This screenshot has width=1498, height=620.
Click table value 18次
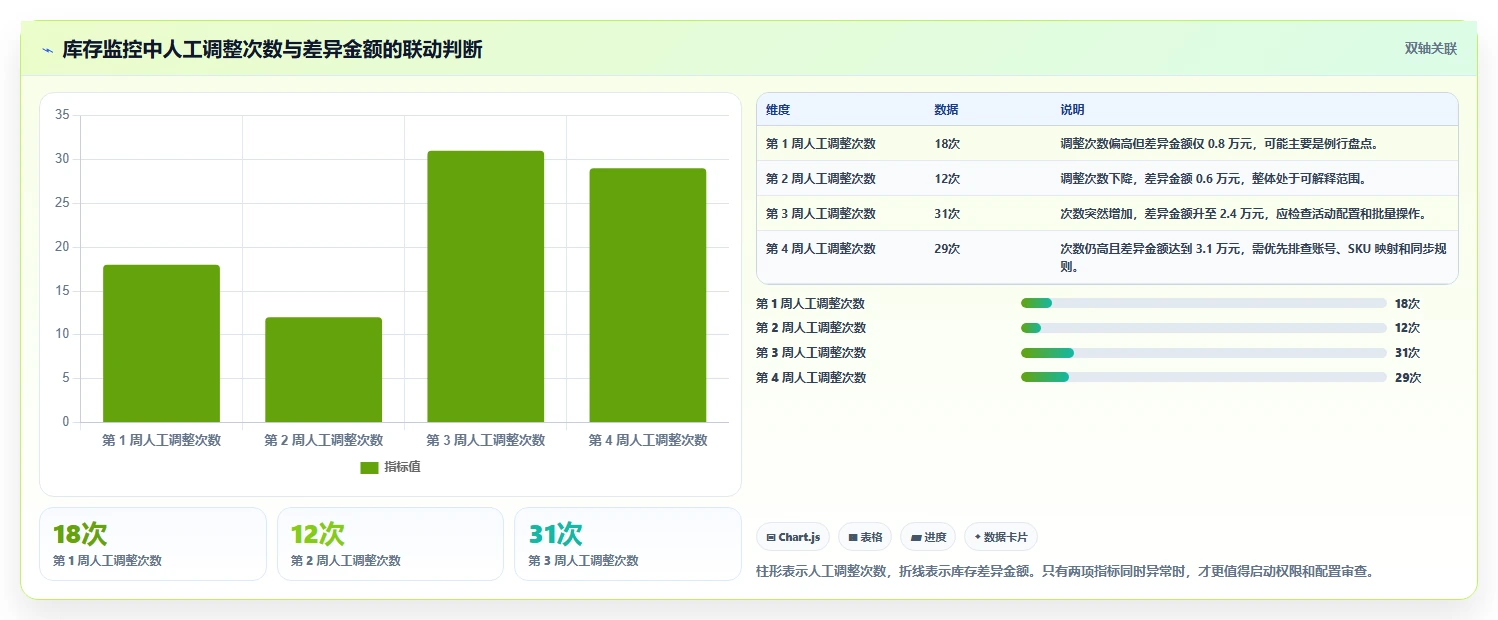(x=947, y=144)
